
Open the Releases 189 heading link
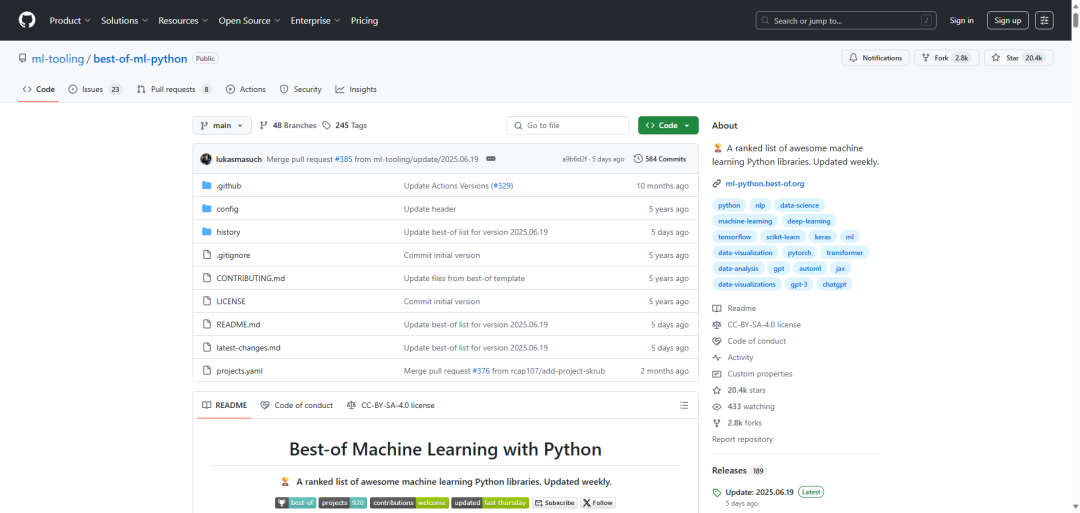pyautogui.click(x=739, y=471)
